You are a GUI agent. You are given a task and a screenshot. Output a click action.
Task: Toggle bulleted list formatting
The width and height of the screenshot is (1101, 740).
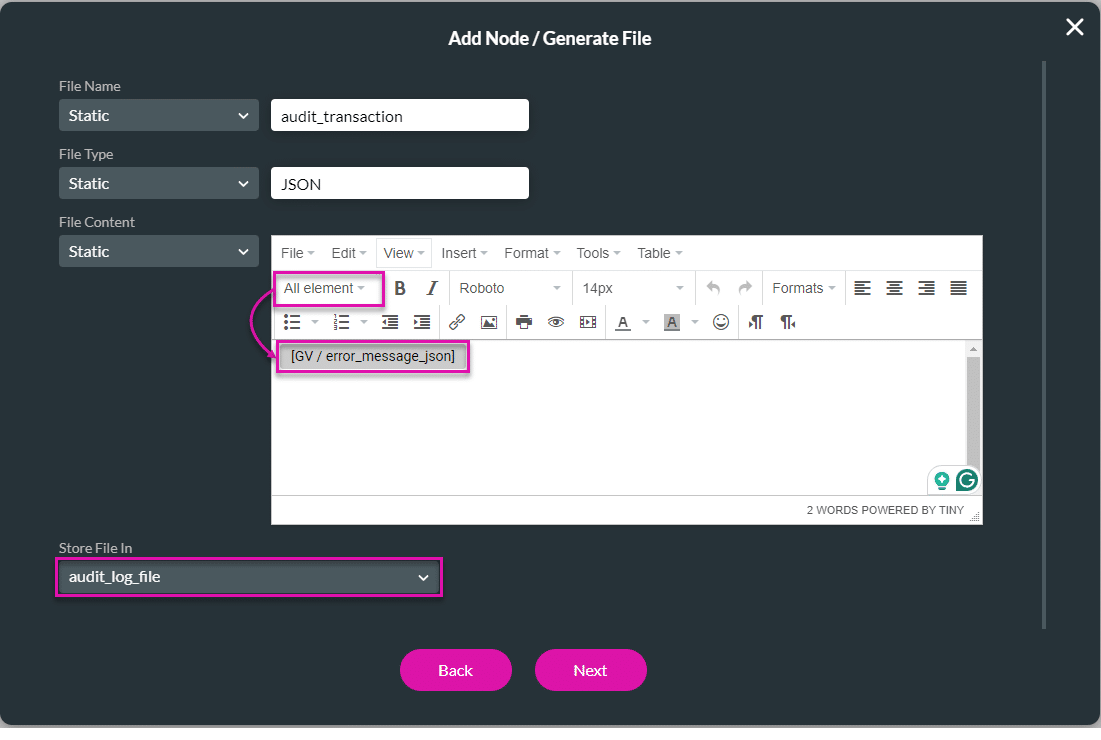click(x=291, y=321)
